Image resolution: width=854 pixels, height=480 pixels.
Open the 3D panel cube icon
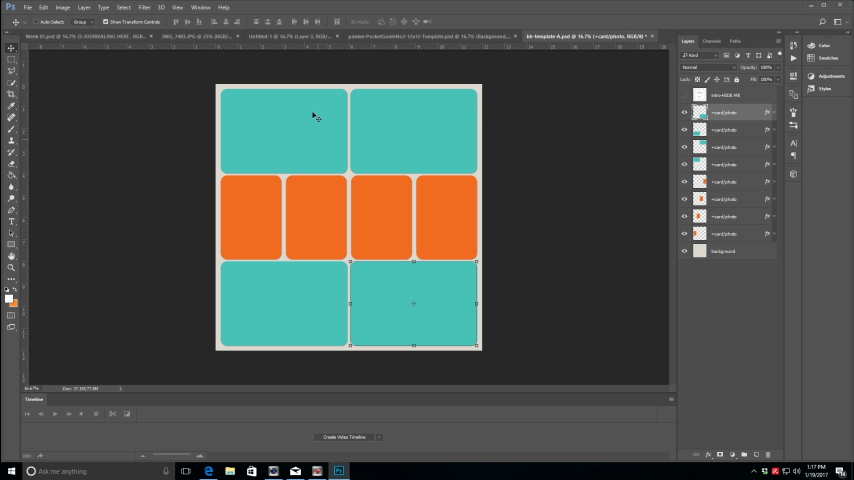(x=794, y=174)
